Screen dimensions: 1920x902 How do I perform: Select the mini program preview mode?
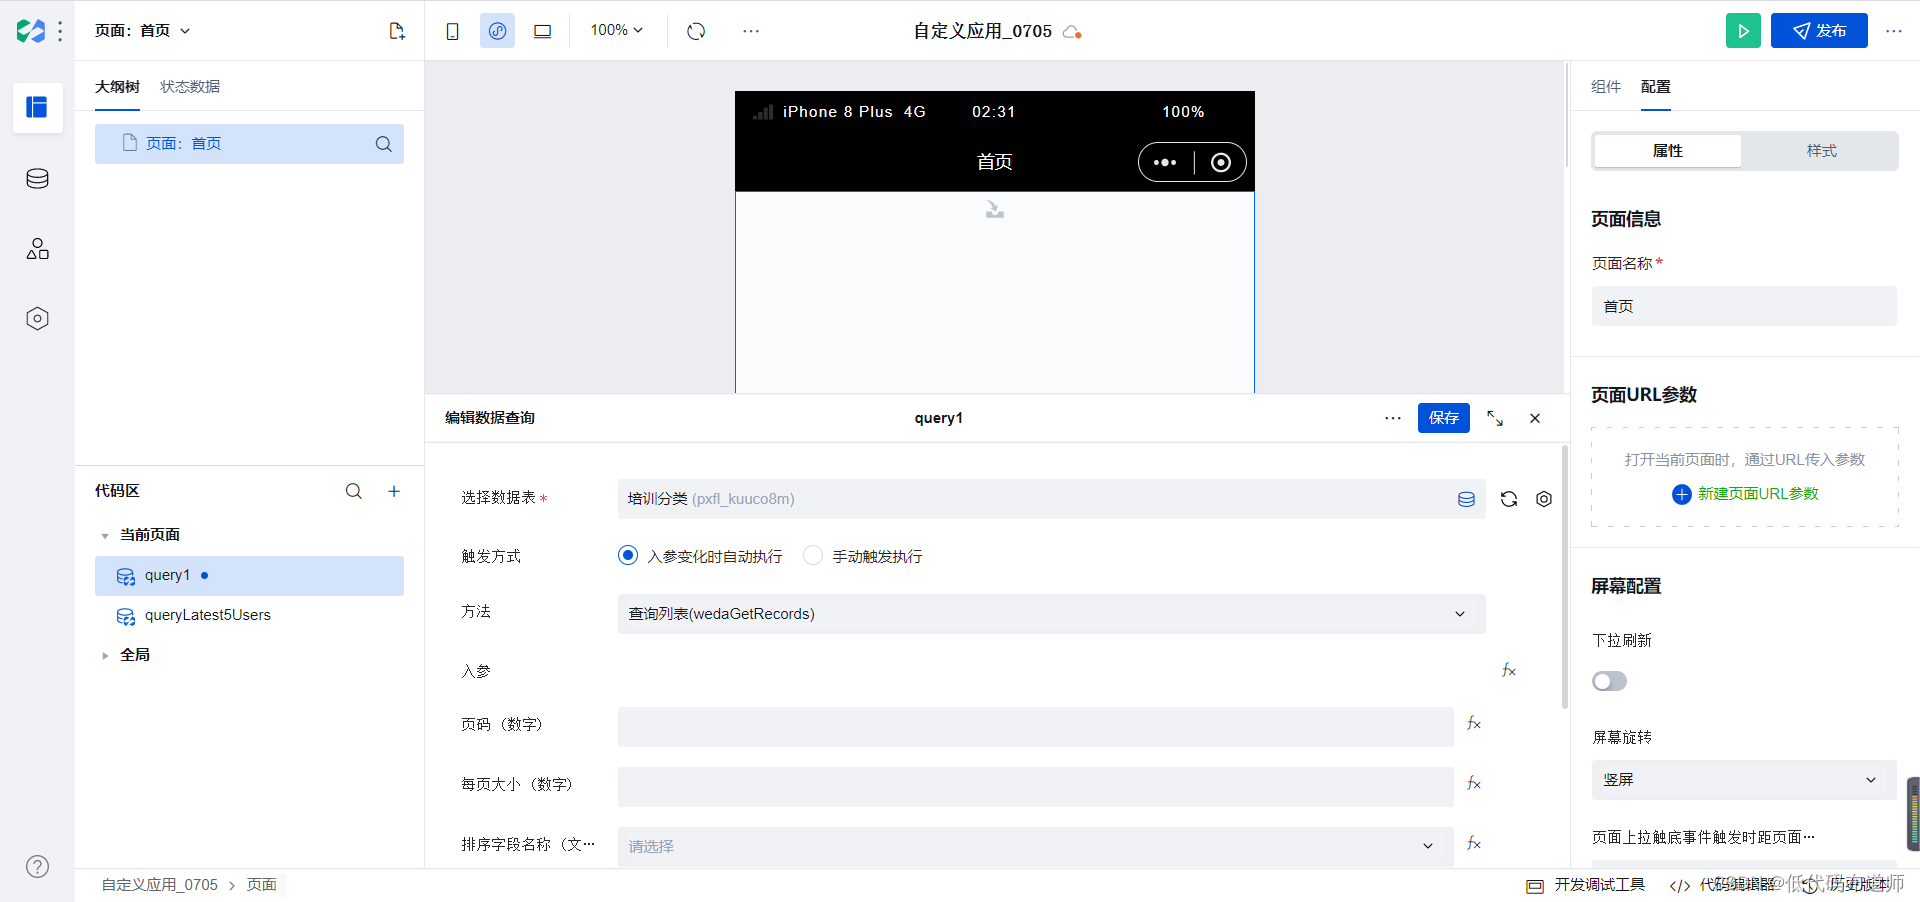click(x=497, y=31)
